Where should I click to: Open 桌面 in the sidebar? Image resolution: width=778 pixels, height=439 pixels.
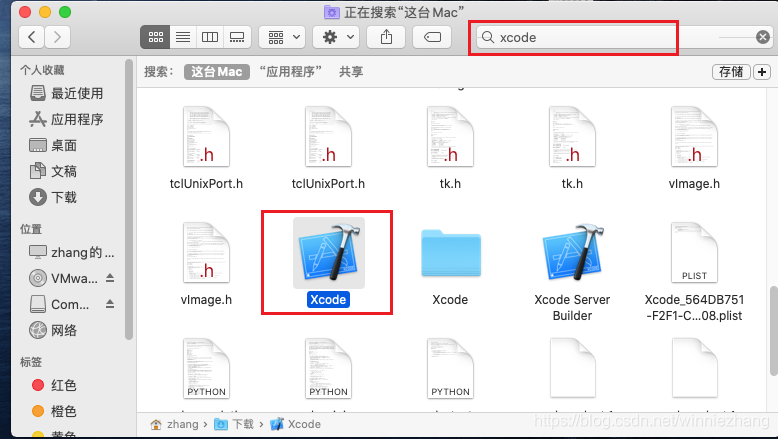click(x=54, y=145)
